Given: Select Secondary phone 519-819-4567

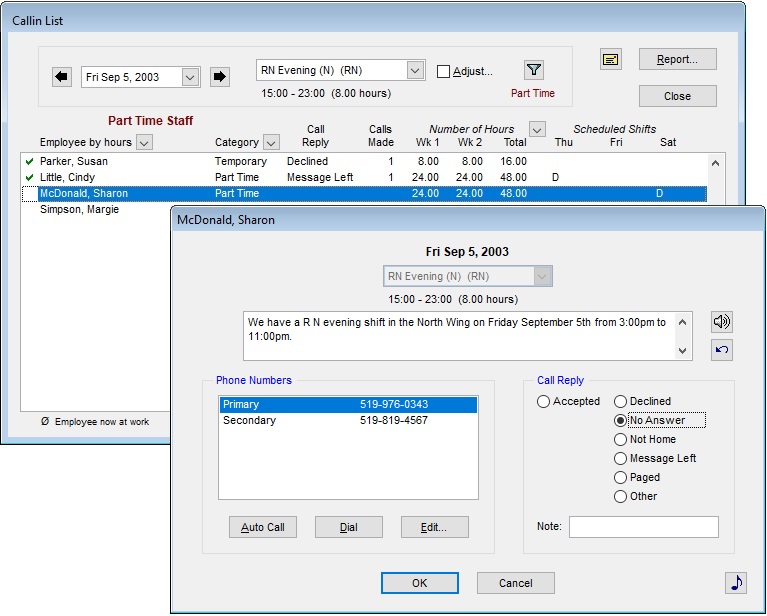Looking at the screenshot, I should [x=348, y=420].
